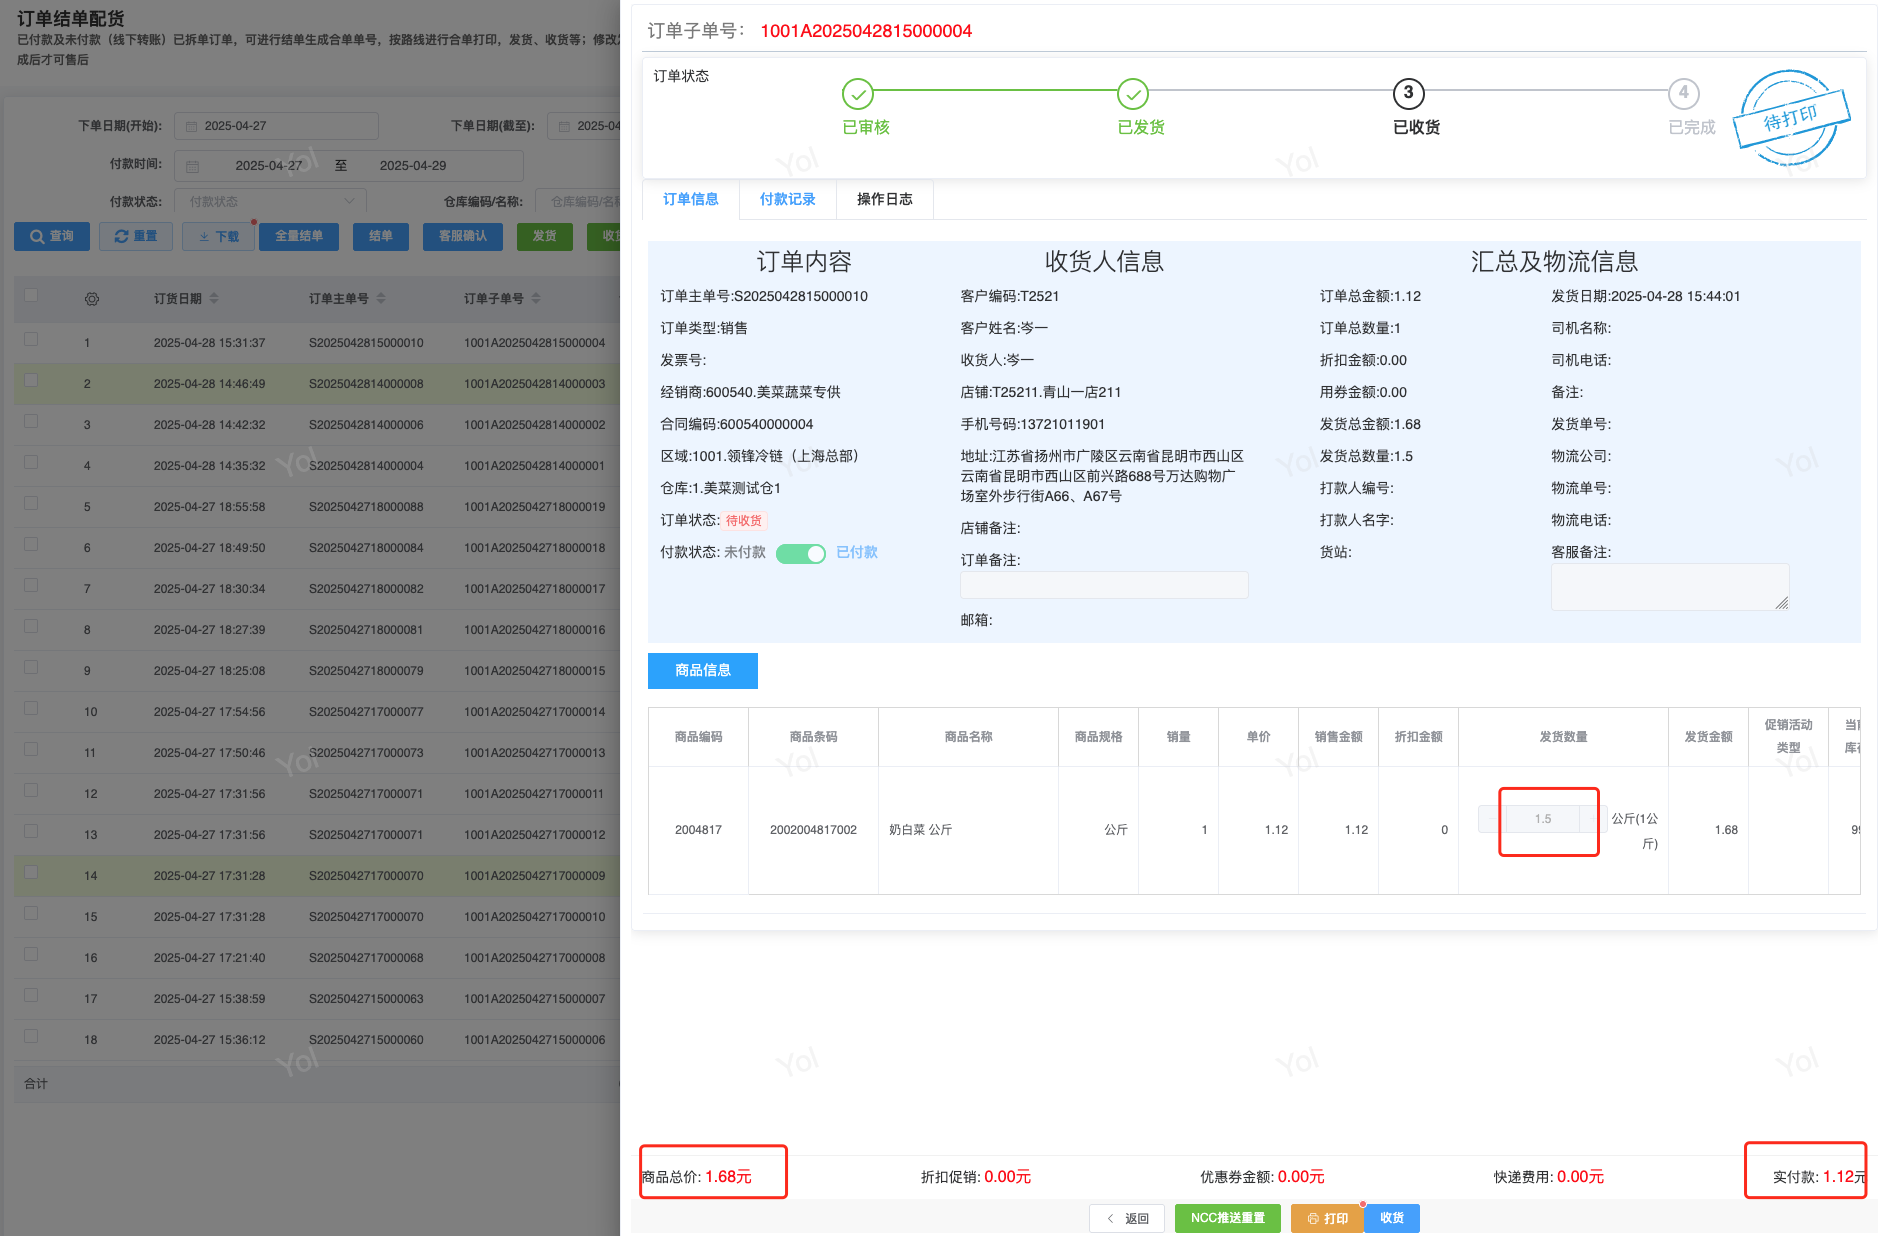Click the 已发货 step checkmark icon
The height and width of the screenshot is (1236, 1882).
pyautogui.click(x=1132, y=94)
